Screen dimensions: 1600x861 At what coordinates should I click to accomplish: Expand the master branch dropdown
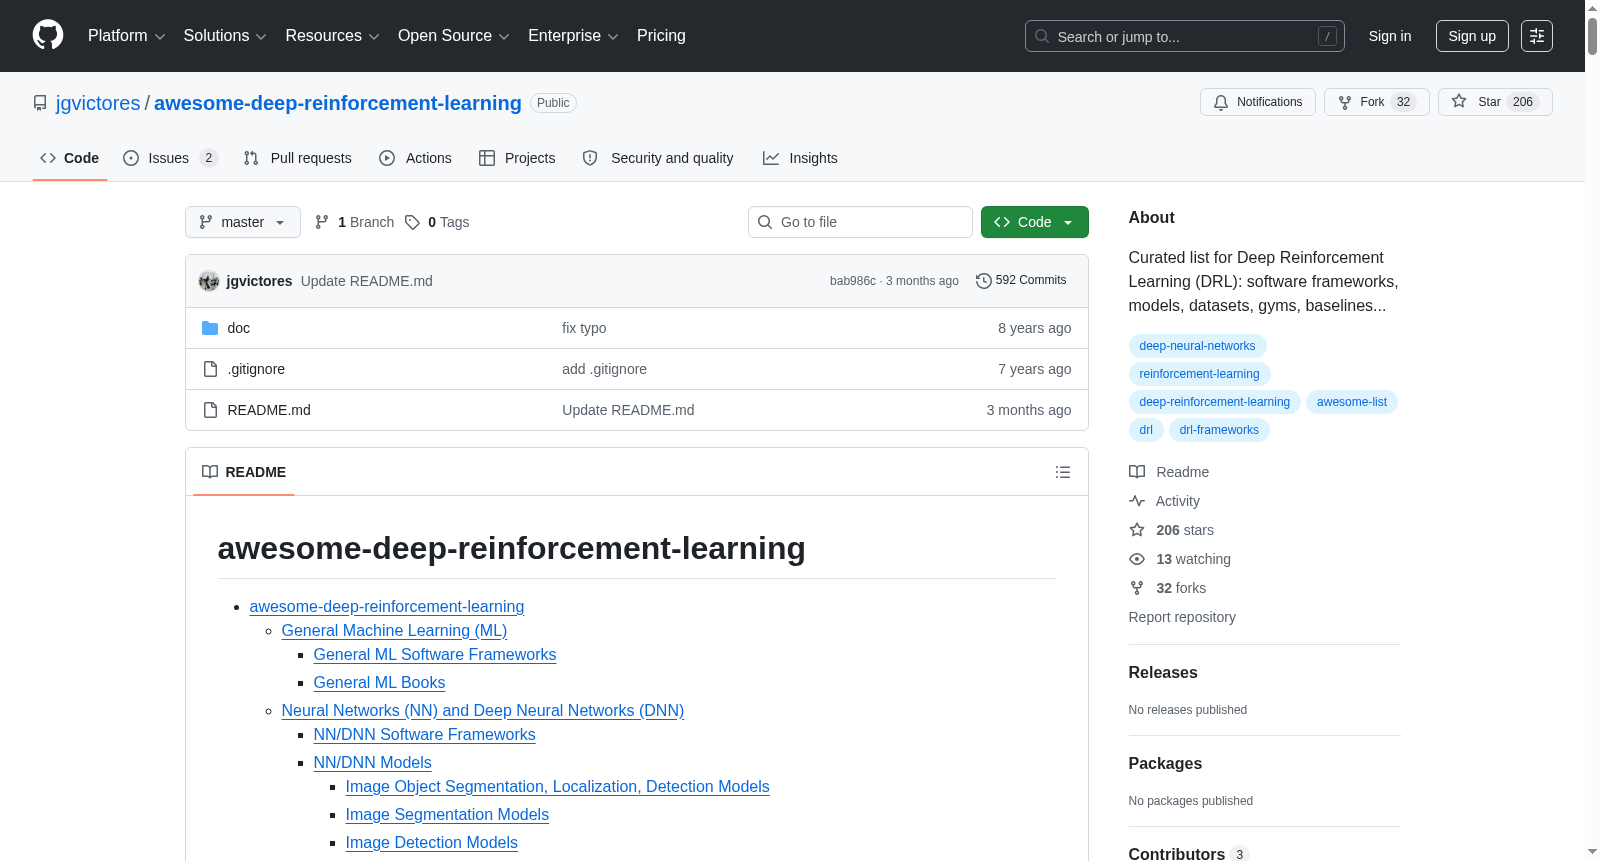(243, 222)
